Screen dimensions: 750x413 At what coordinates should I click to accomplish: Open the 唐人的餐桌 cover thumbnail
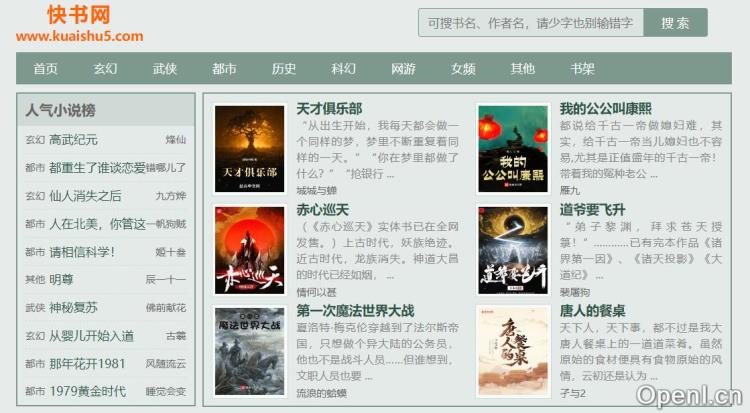(513, 351)
